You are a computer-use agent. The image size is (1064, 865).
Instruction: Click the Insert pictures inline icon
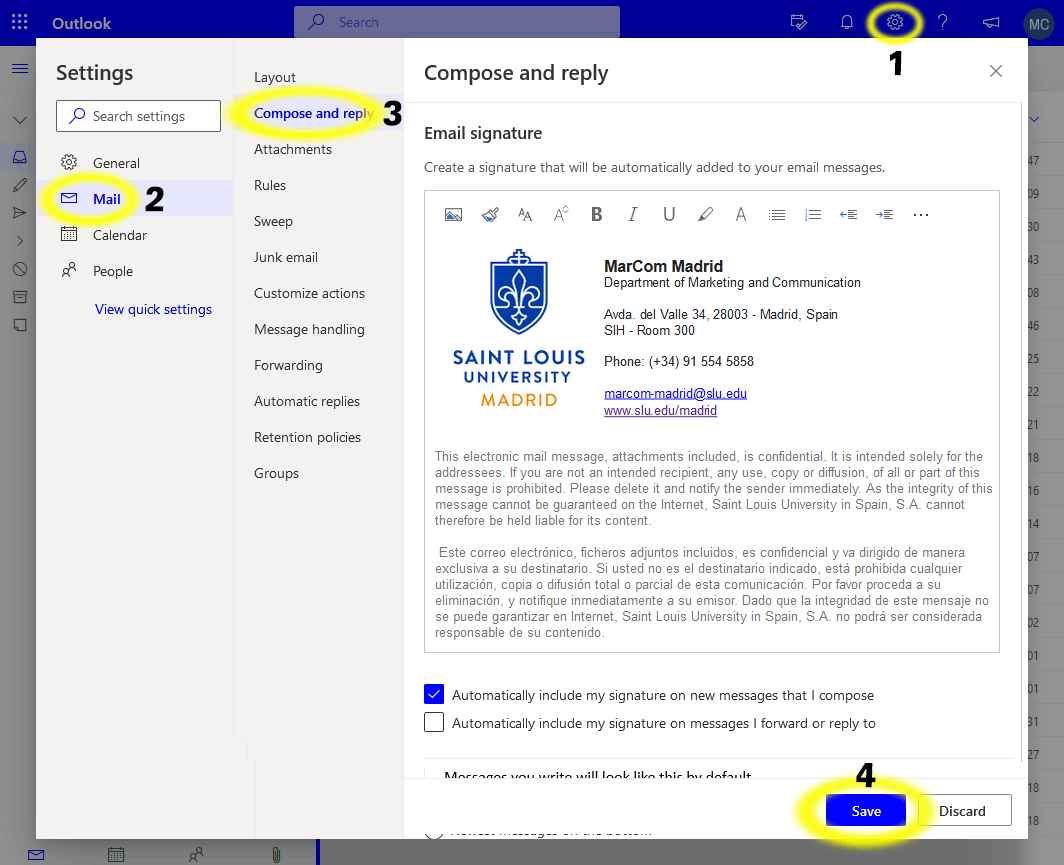[453, 214]
